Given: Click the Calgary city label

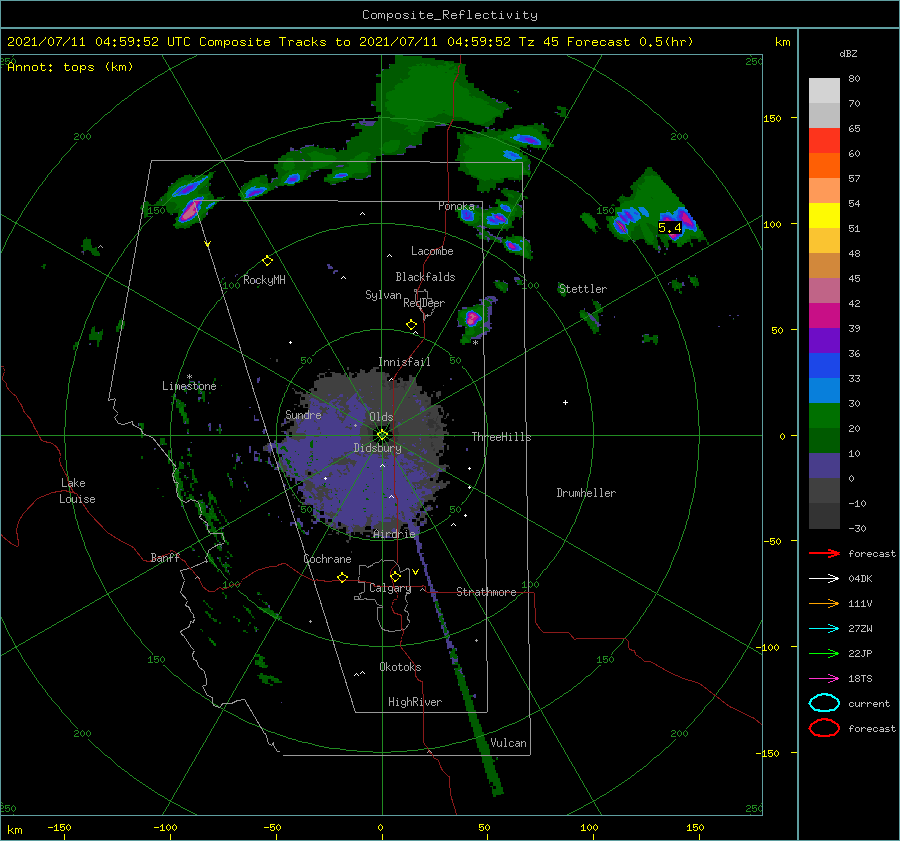Looking at the screenshot, I should pos(390,588).
